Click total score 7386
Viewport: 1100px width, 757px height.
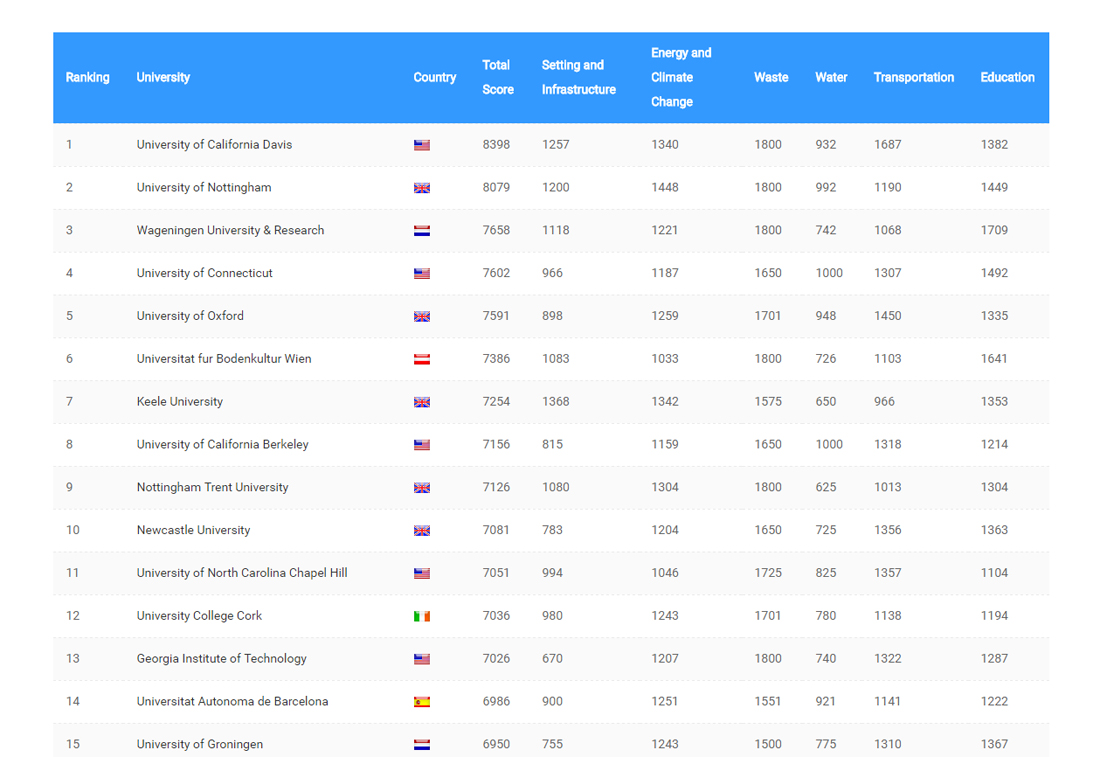(496, 359)
